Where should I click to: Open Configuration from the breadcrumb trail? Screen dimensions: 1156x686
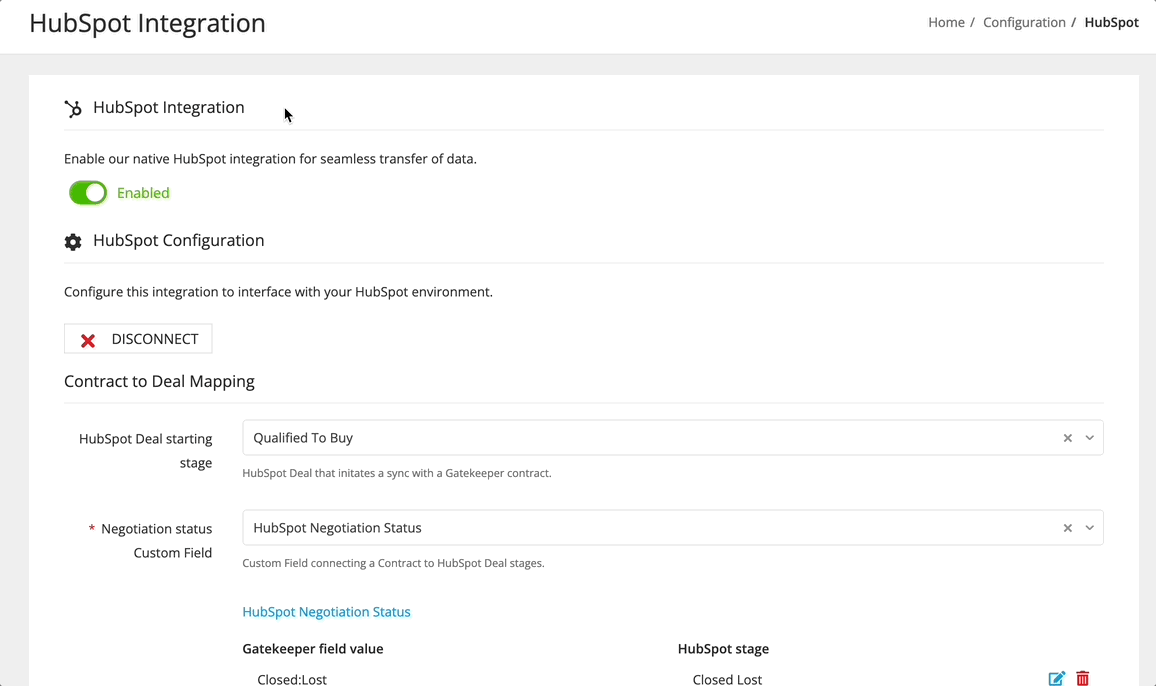[1024, 21]
